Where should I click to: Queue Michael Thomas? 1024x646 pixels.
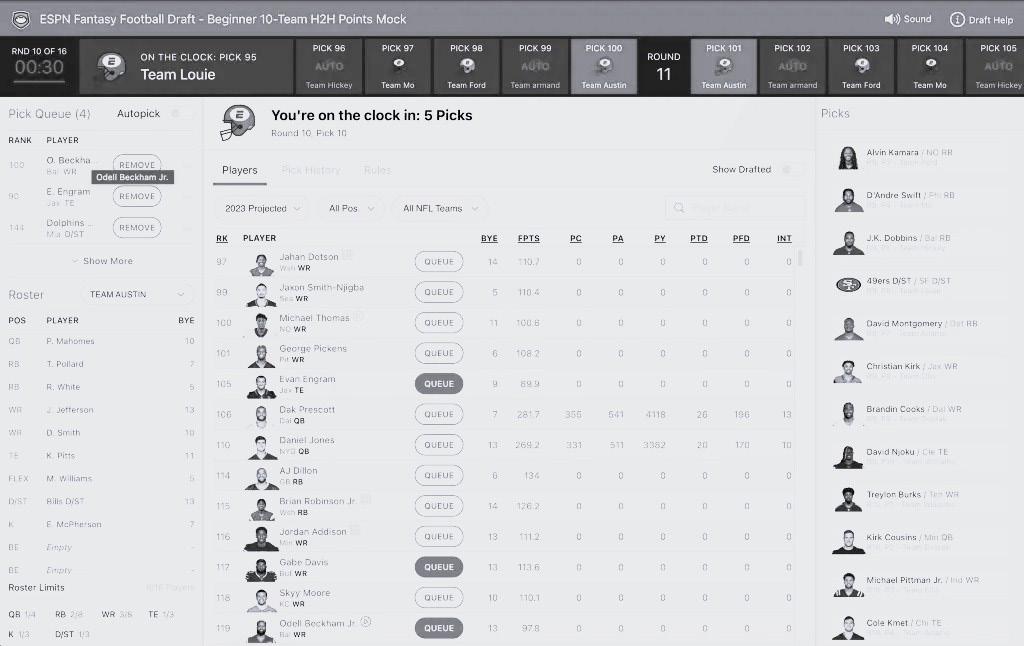[x=439, y=323]
